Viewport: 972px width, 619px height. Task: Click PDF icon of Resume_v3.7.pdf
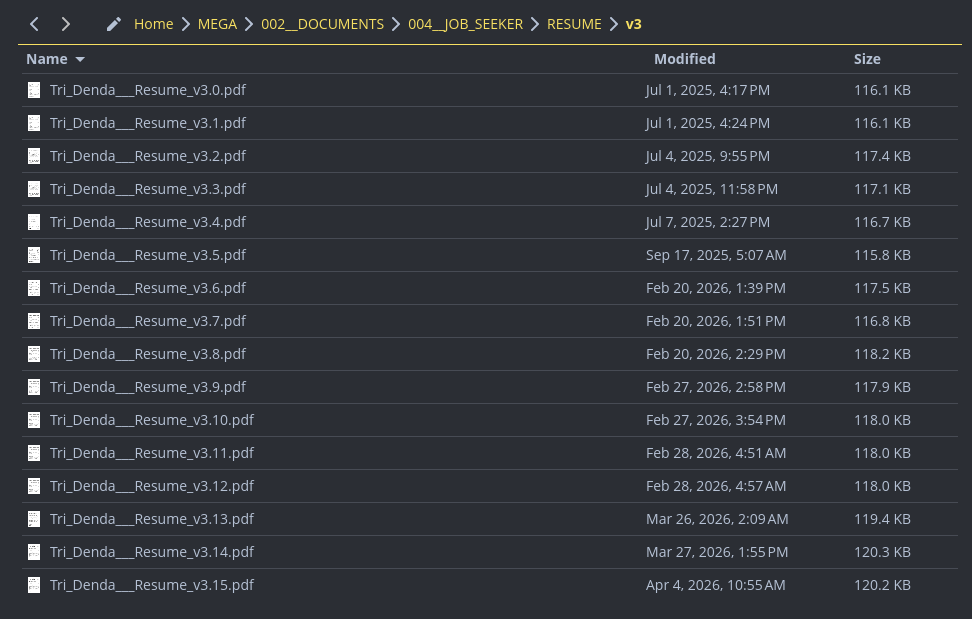[x=34, y=321]
